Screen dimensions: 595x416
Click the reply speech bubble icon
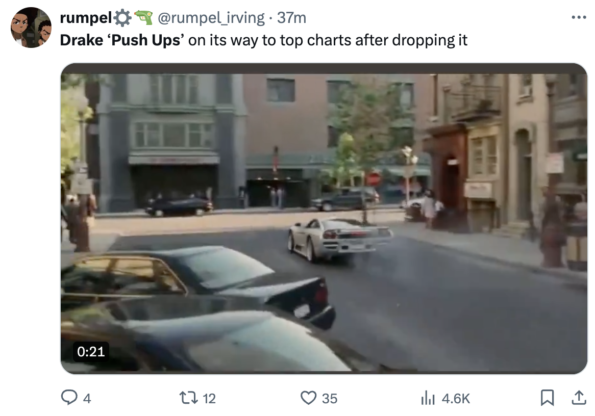[69, 397]
